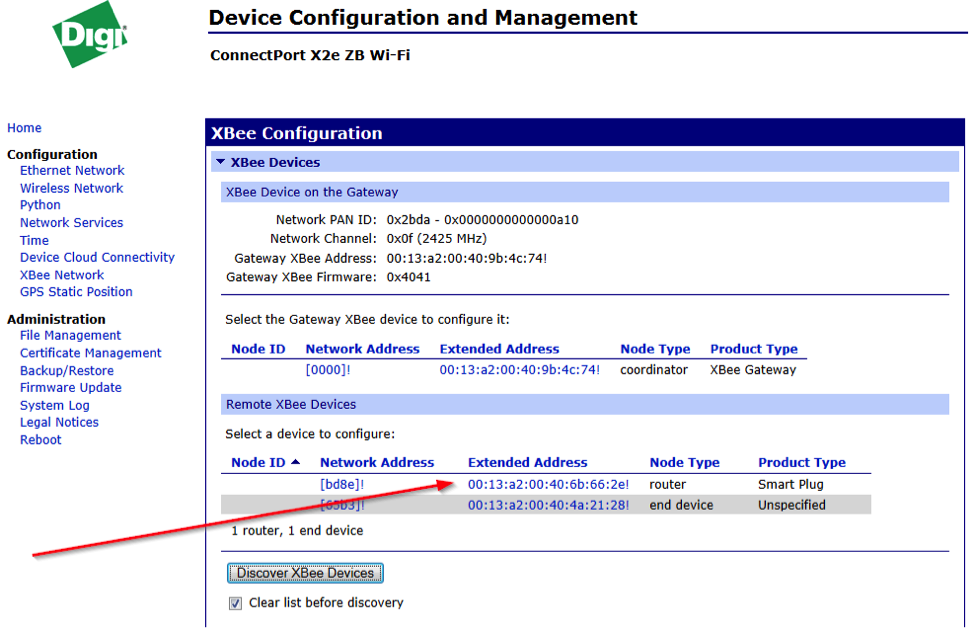Toggle Clear list before discovery checkbox

pos(235,603)
